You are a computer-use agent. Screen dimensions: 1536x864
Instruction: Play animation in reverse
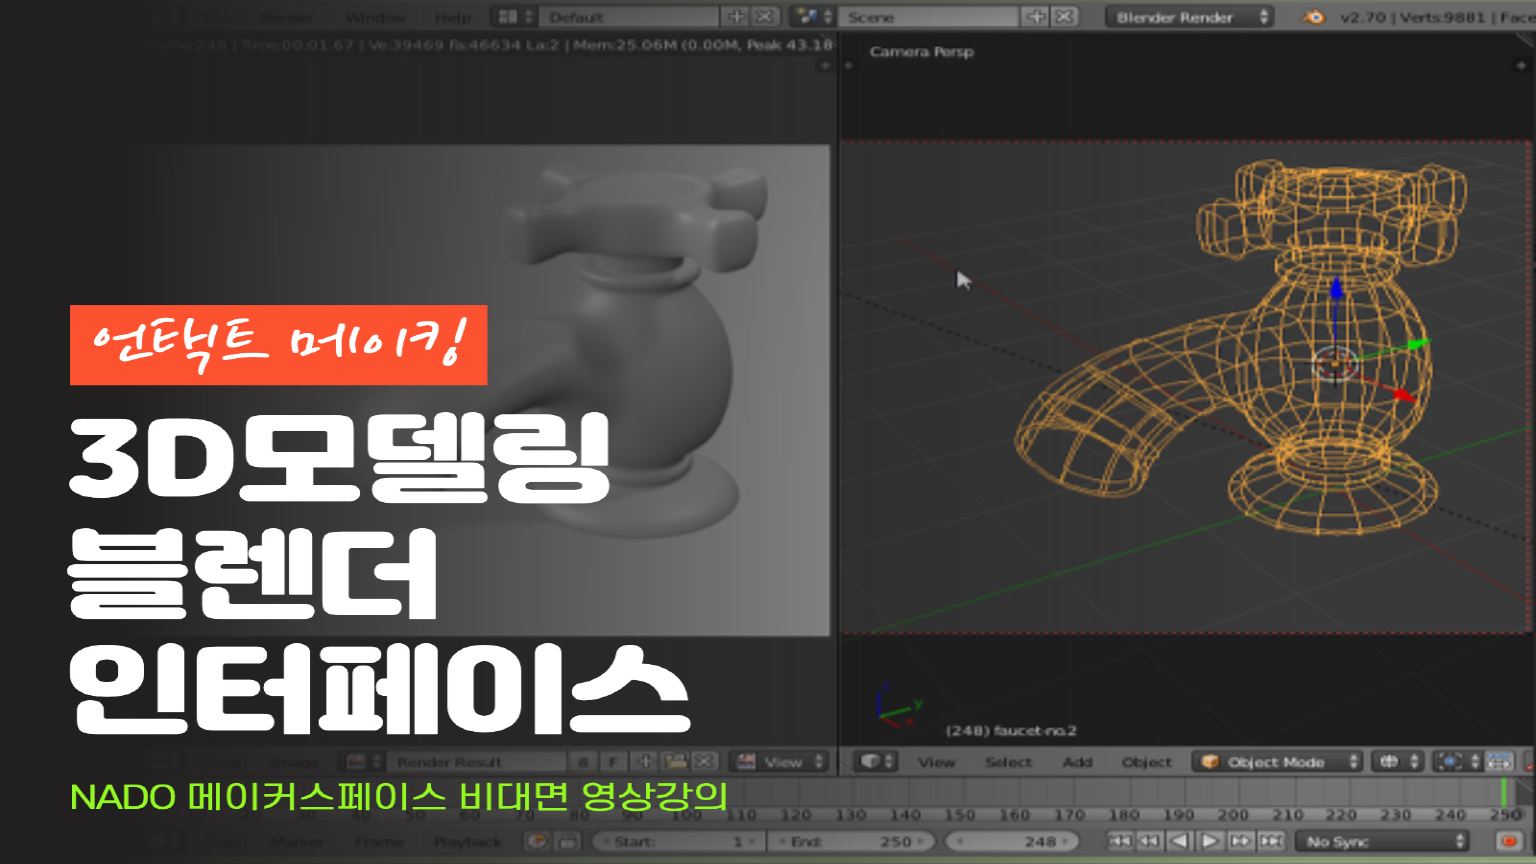[1180, 841]
